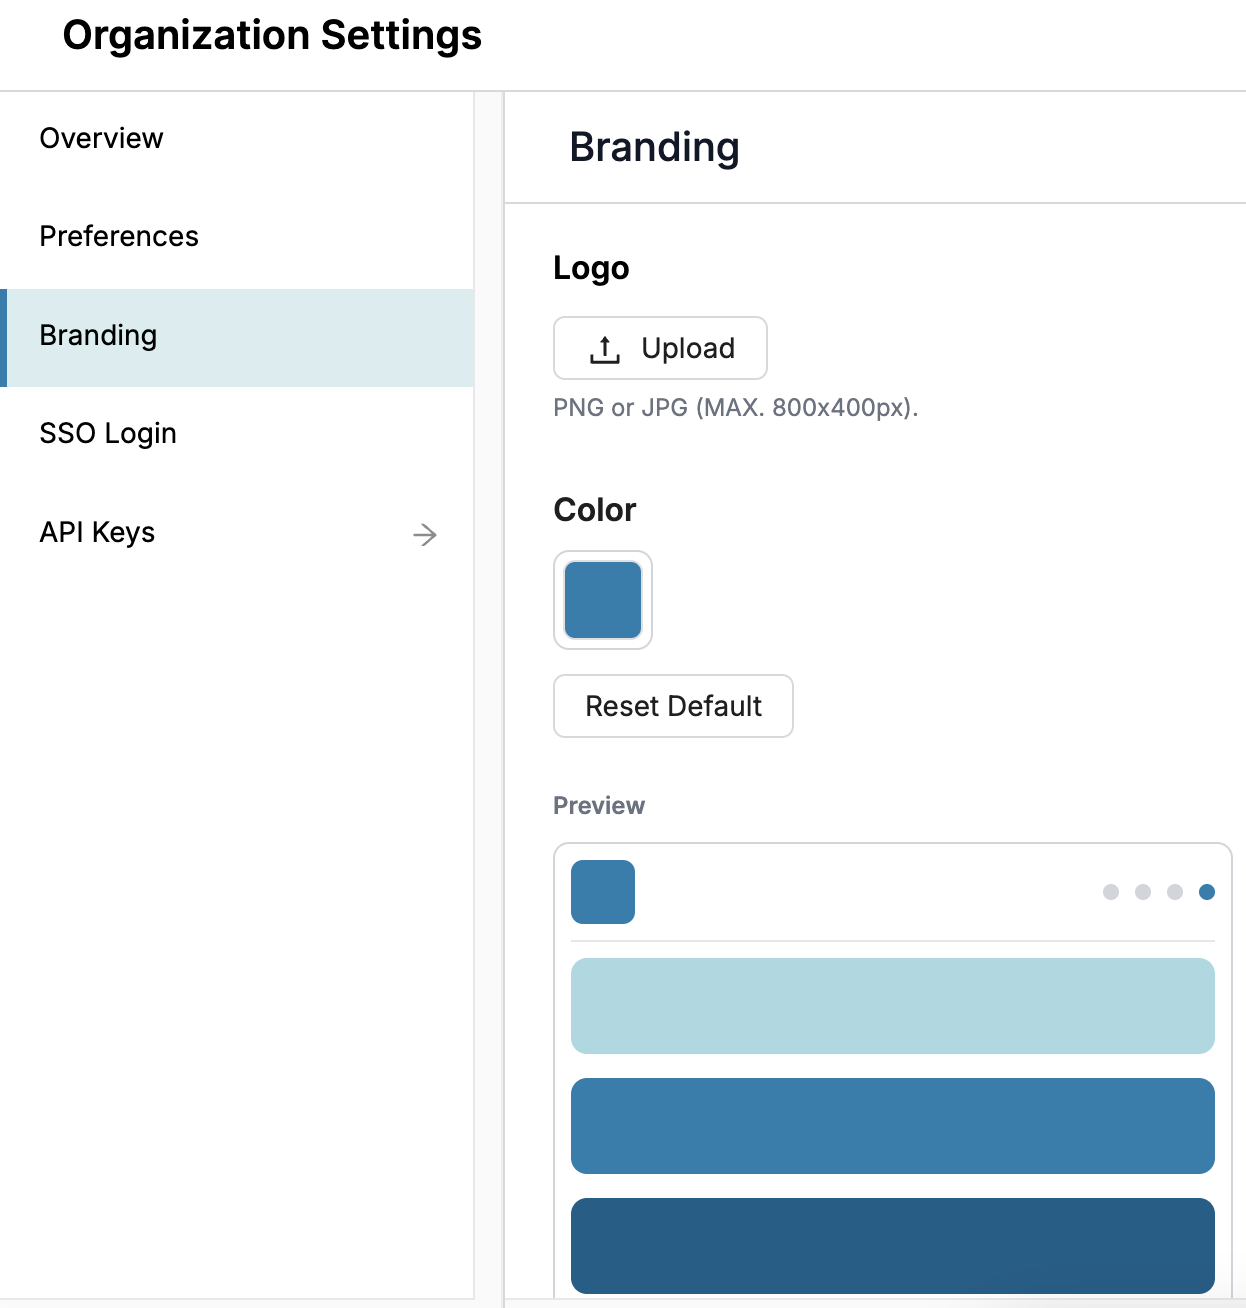
Task: Click the second gray preview dot
Action: click(x=1143, y=892)
